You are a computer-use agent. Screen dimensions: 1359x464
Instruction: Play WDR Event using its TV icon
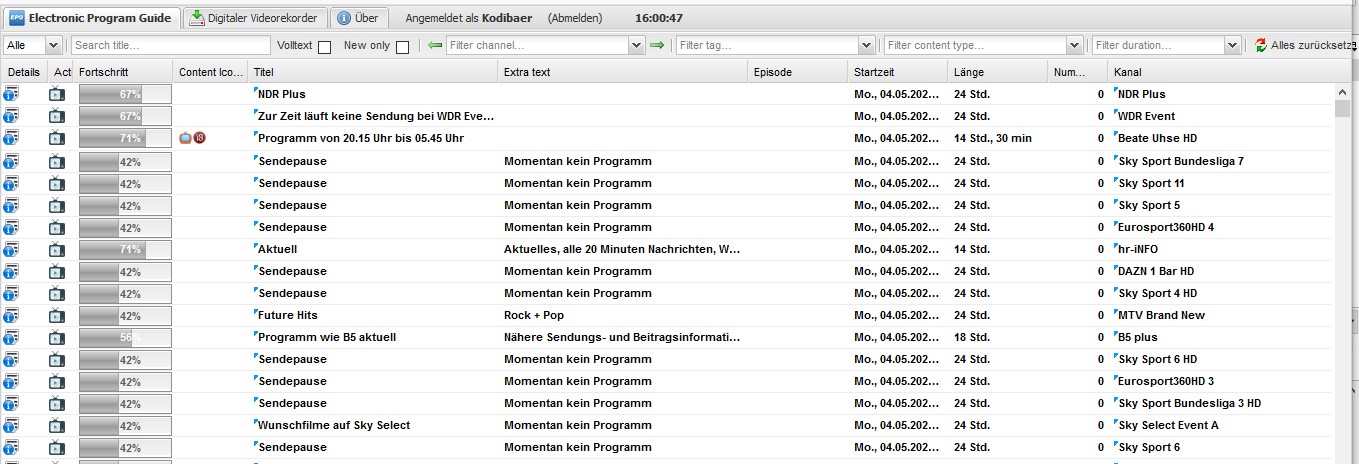(57, 116)
